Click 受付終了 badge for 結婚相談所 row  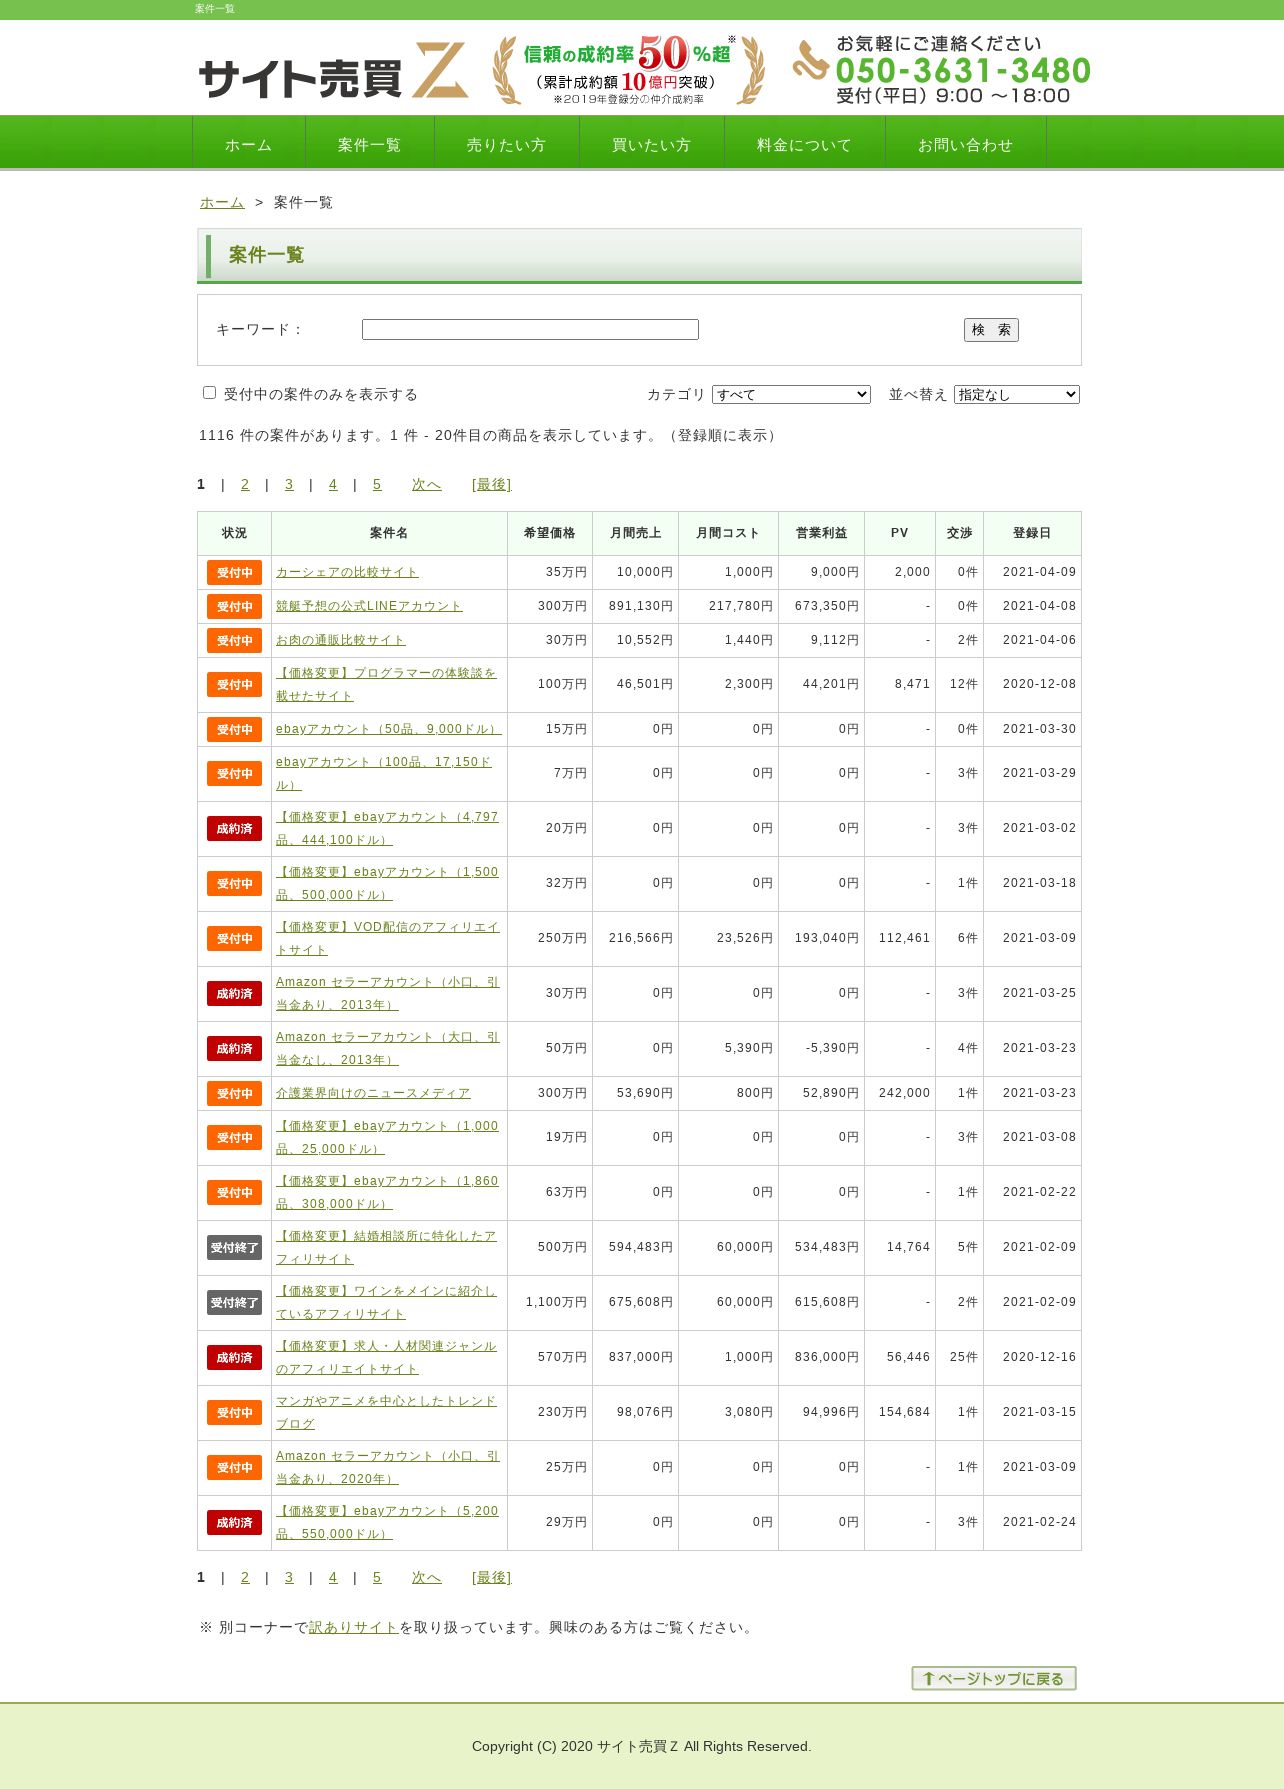point(234,1247)
